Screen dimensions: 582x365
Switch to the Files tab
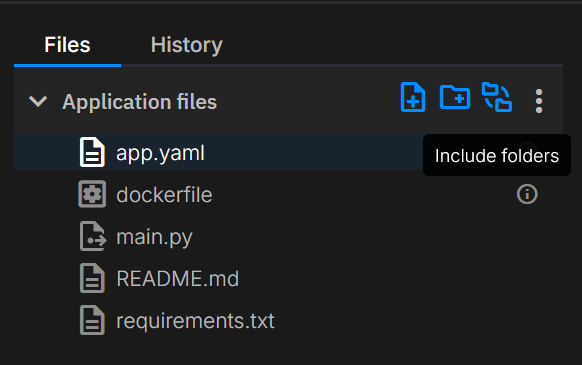[x=67, y=45]
